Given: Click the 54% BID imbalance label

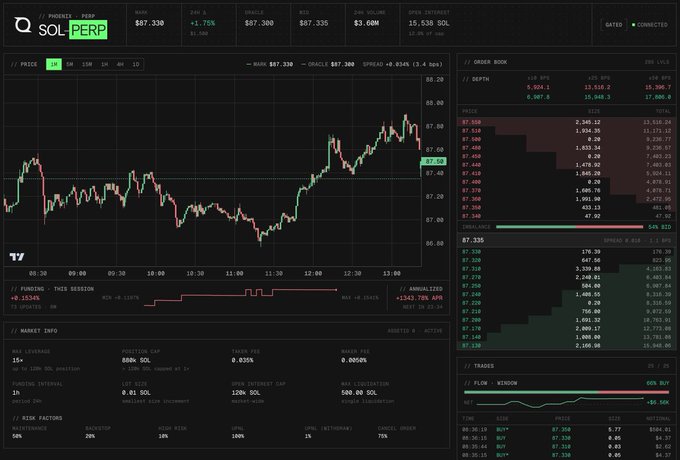Looking at the screenshot, I should [659, 227].
